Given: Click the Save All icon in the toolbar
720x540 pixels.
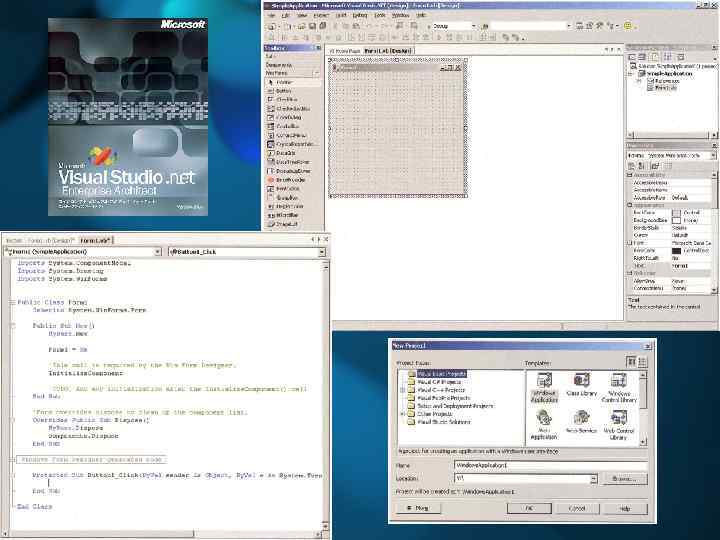Looking at the screenshot, I should (323, 26).
